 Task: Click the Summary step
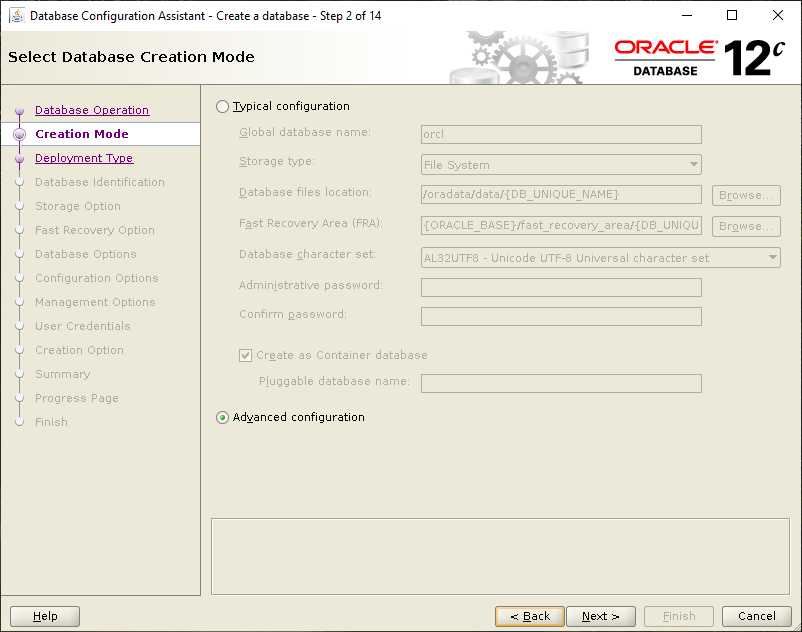[x=62, y=374]
